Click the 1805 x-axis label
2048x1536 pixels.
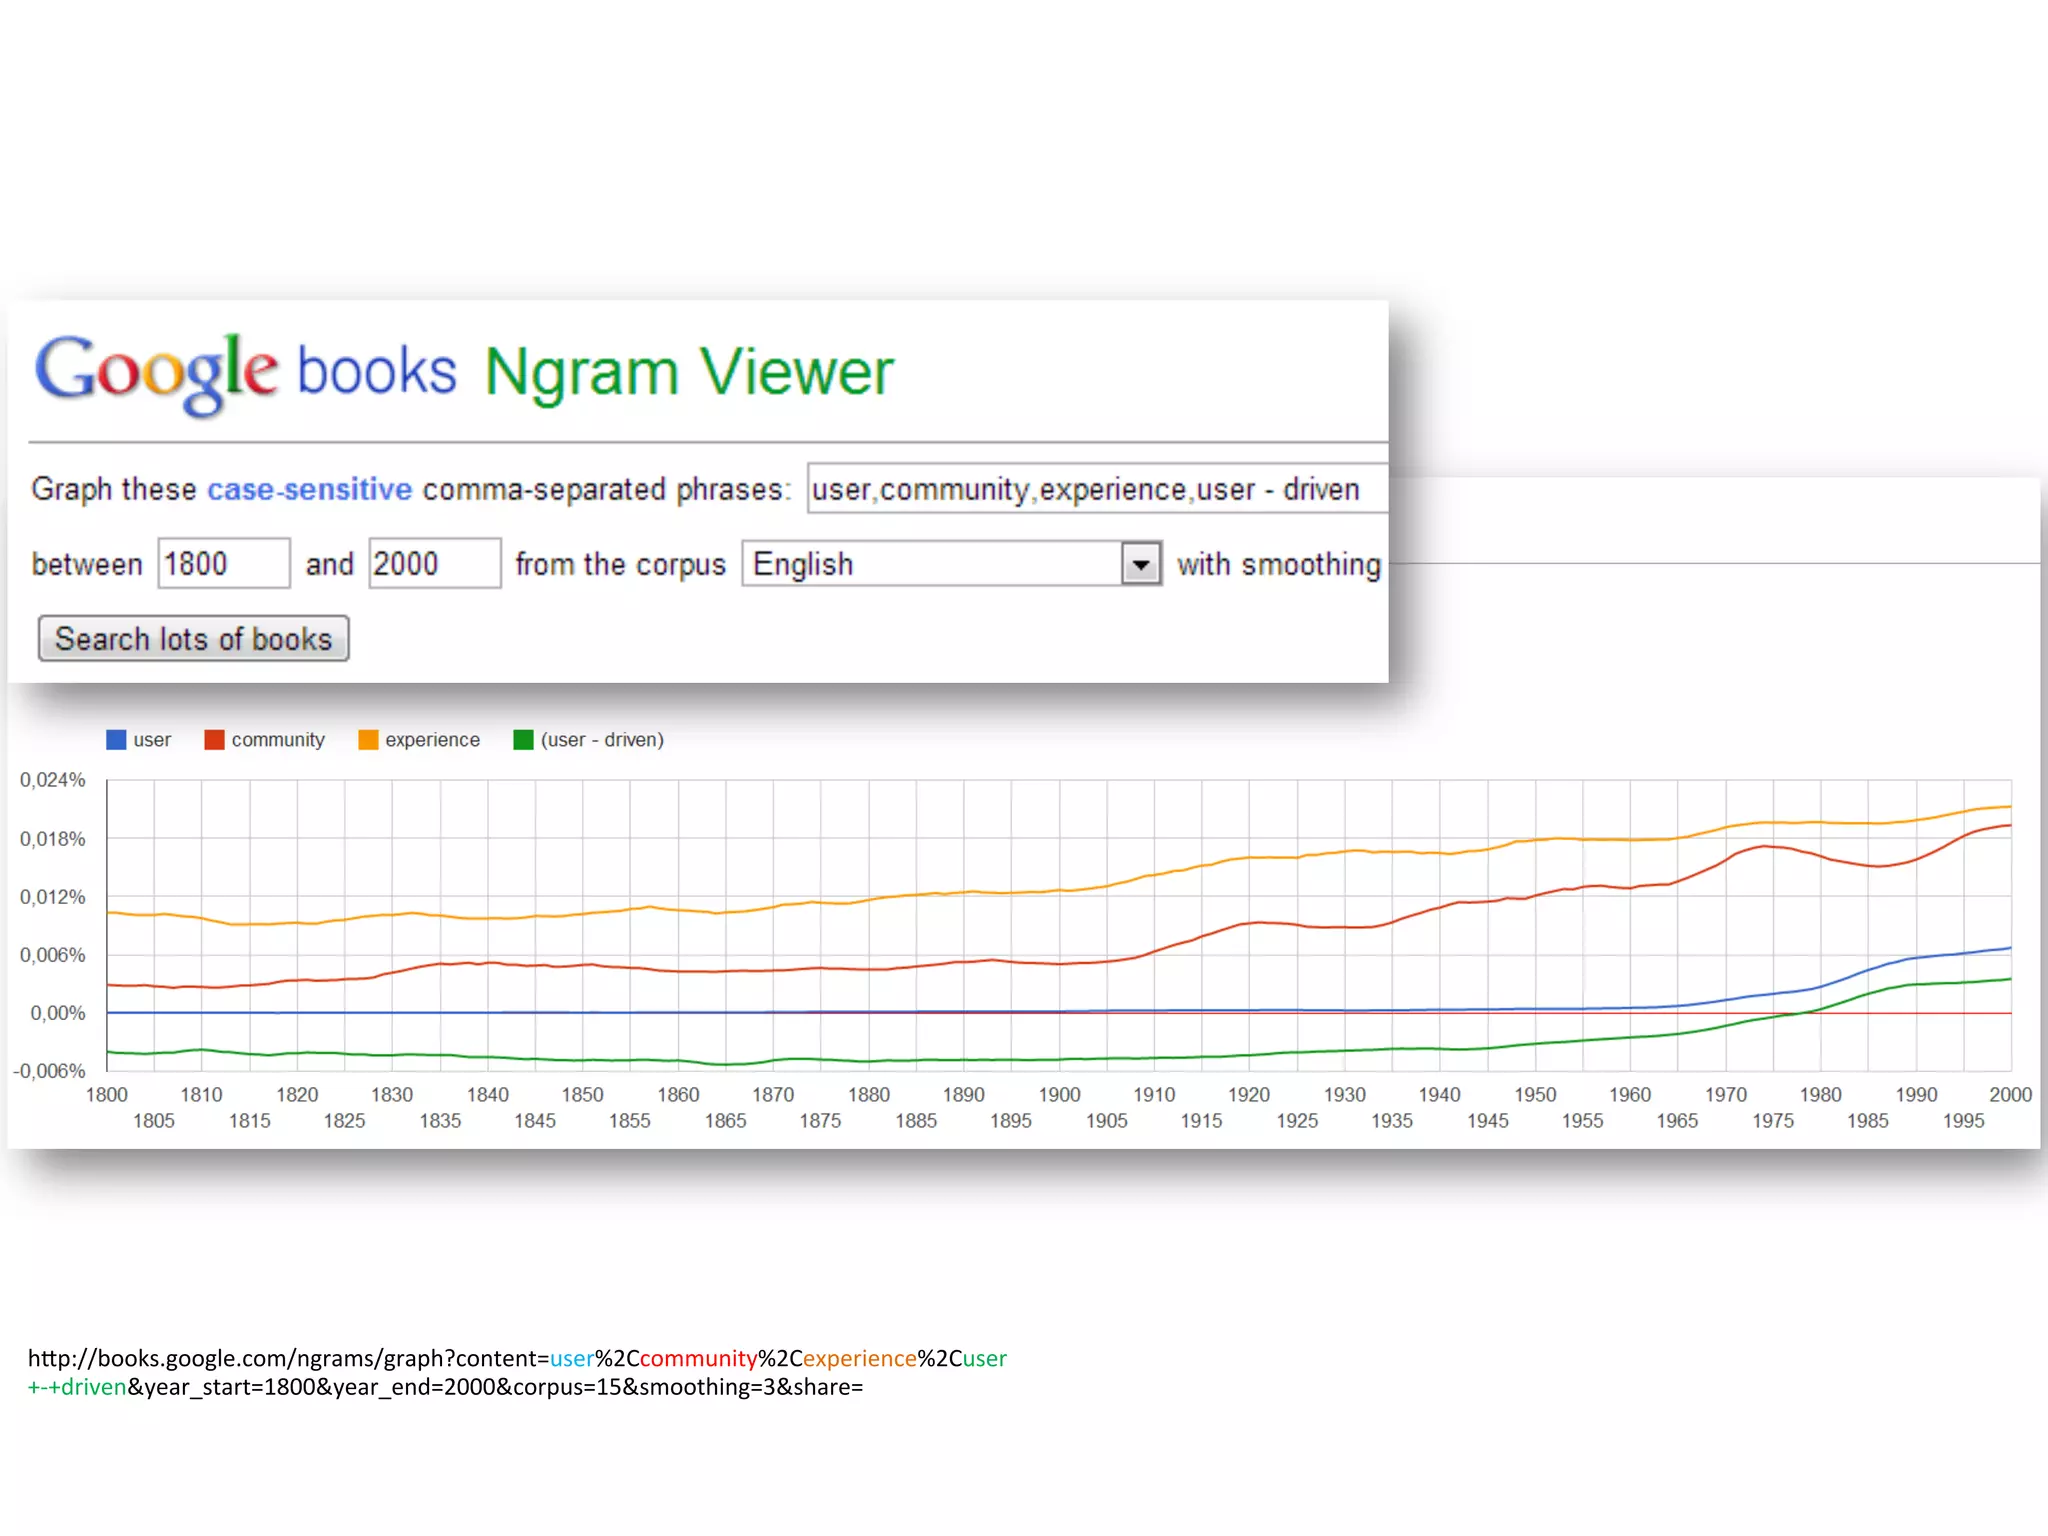[x=154, y=1121]
